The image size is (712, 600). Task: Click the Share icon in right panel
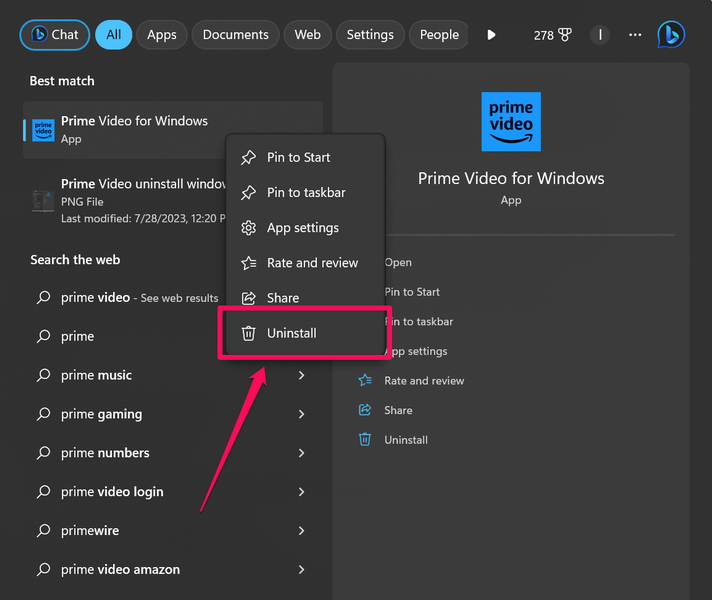pos(365,410)
